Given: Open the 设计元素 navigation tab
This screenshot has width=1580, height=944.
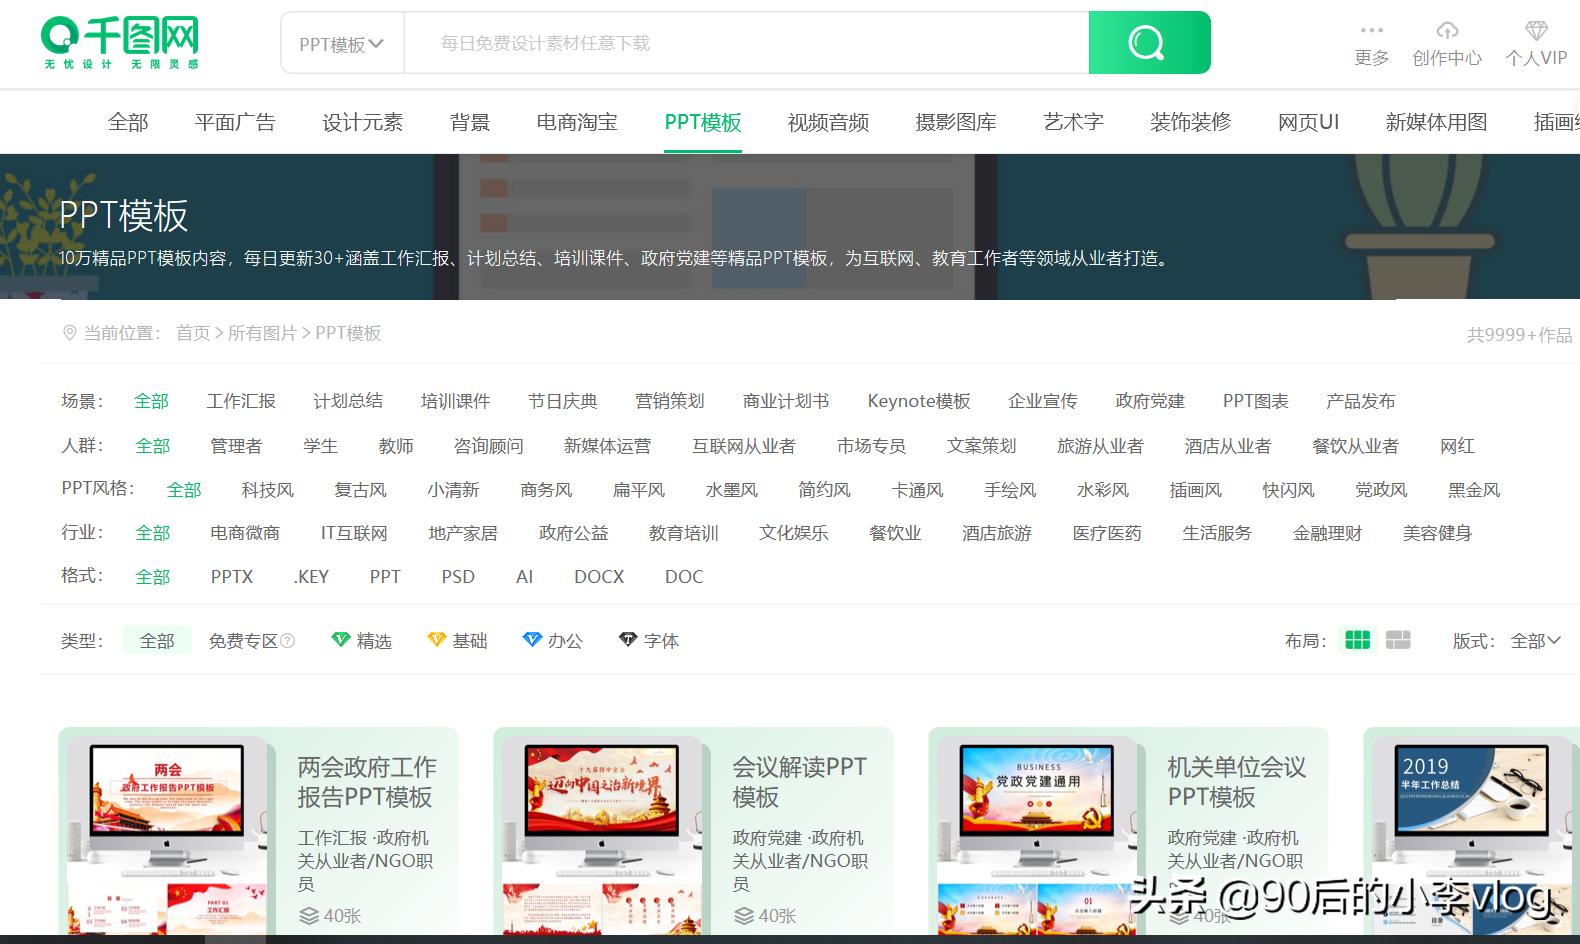Looking at the screenshot, I should point(362,122).
